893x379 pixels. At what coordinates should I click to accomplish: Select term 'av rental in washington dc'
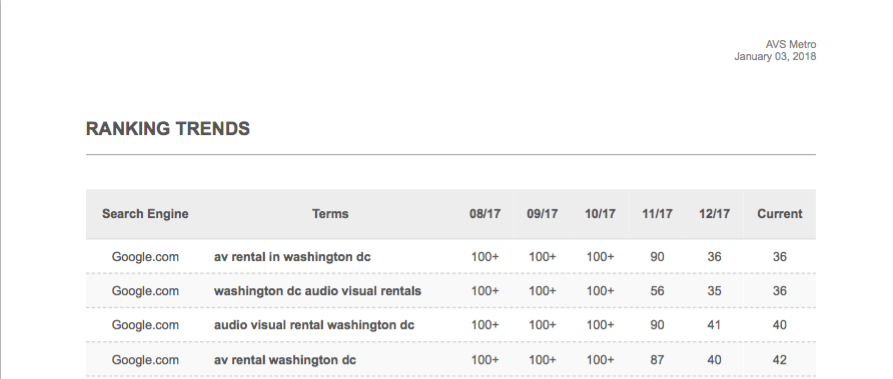[292, 257]
